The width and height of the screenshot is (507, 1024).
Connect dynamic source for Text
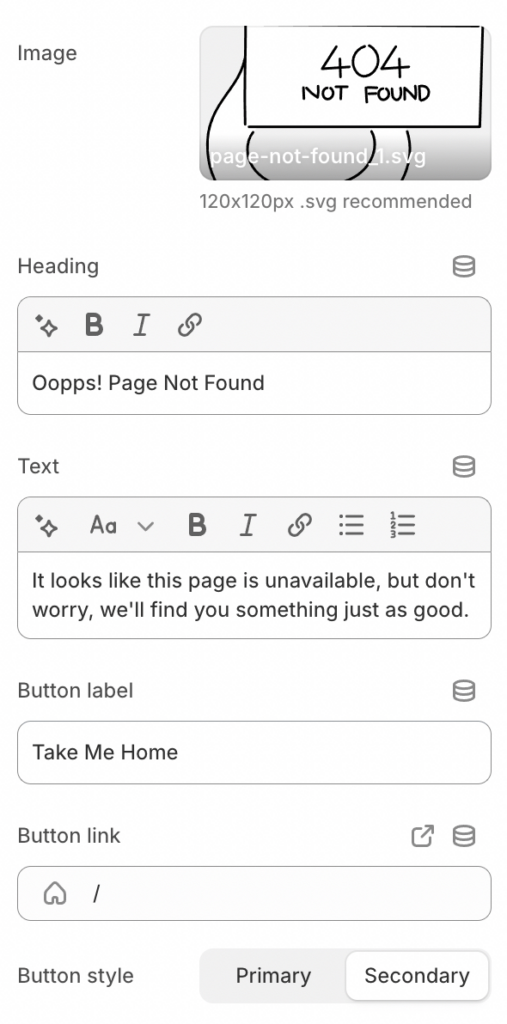464,466
